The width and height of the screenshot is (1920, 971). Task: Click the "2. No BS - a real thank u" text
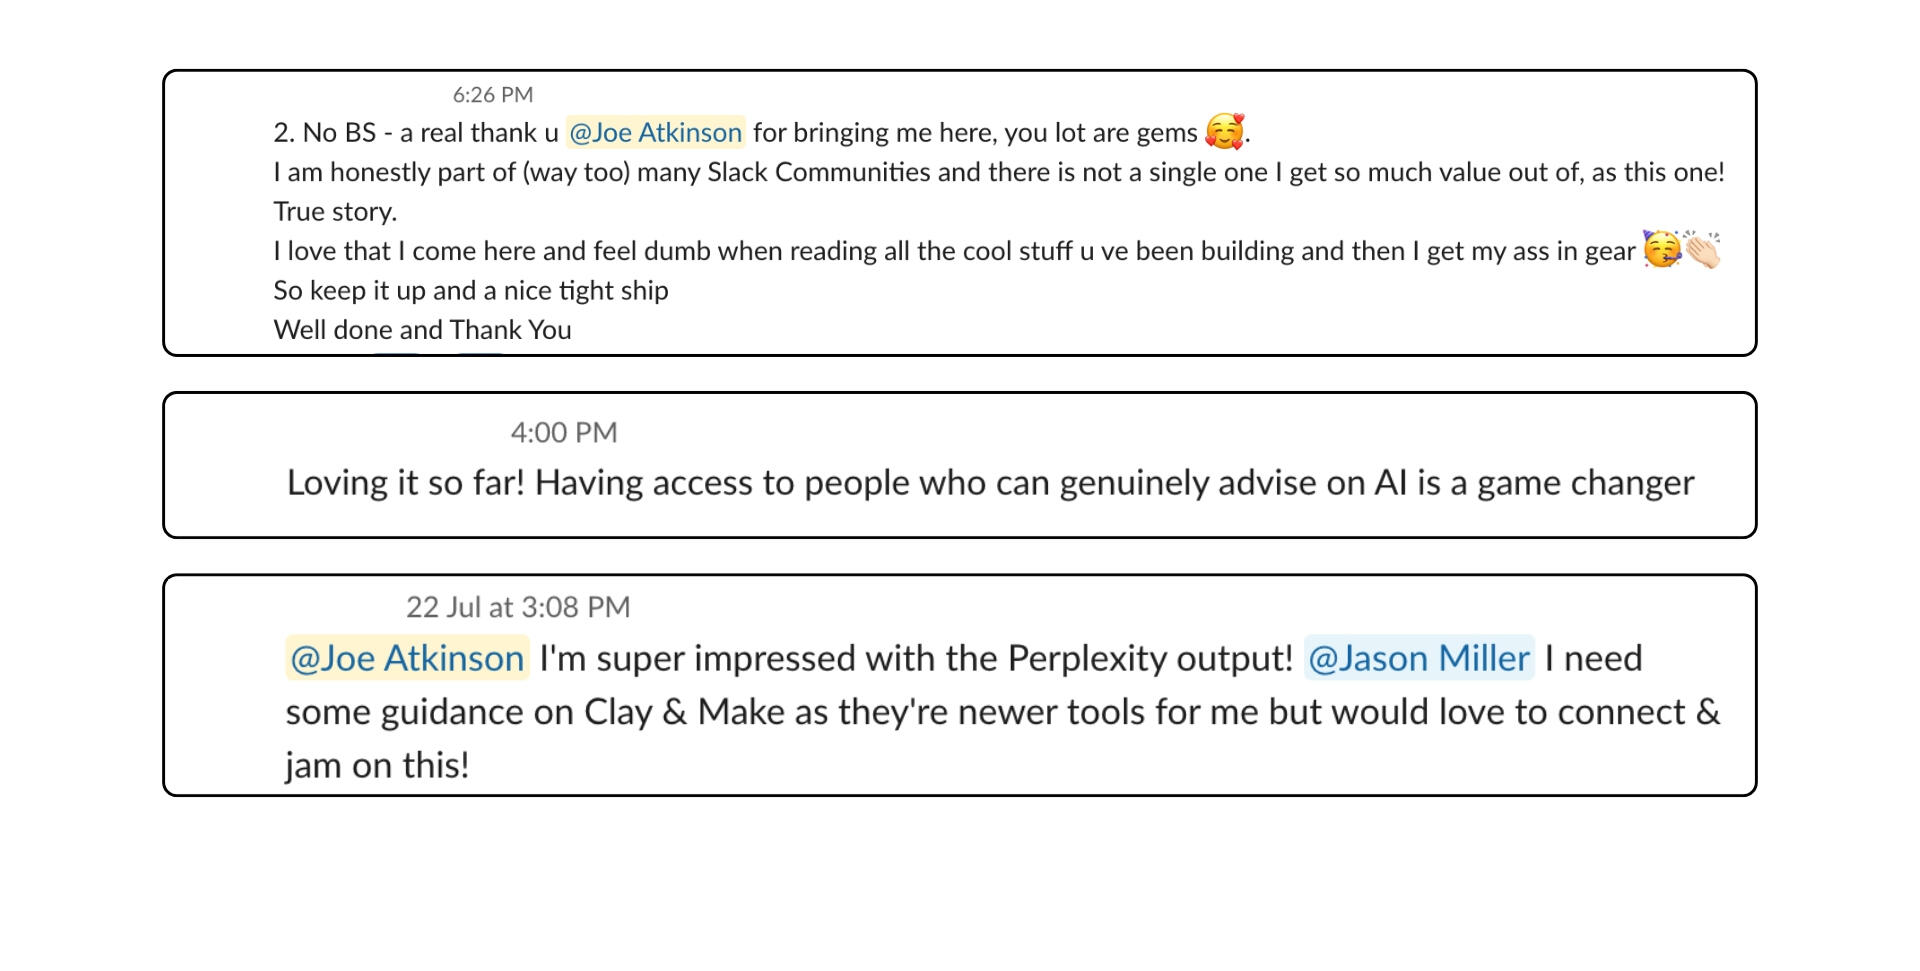[415, 133]
